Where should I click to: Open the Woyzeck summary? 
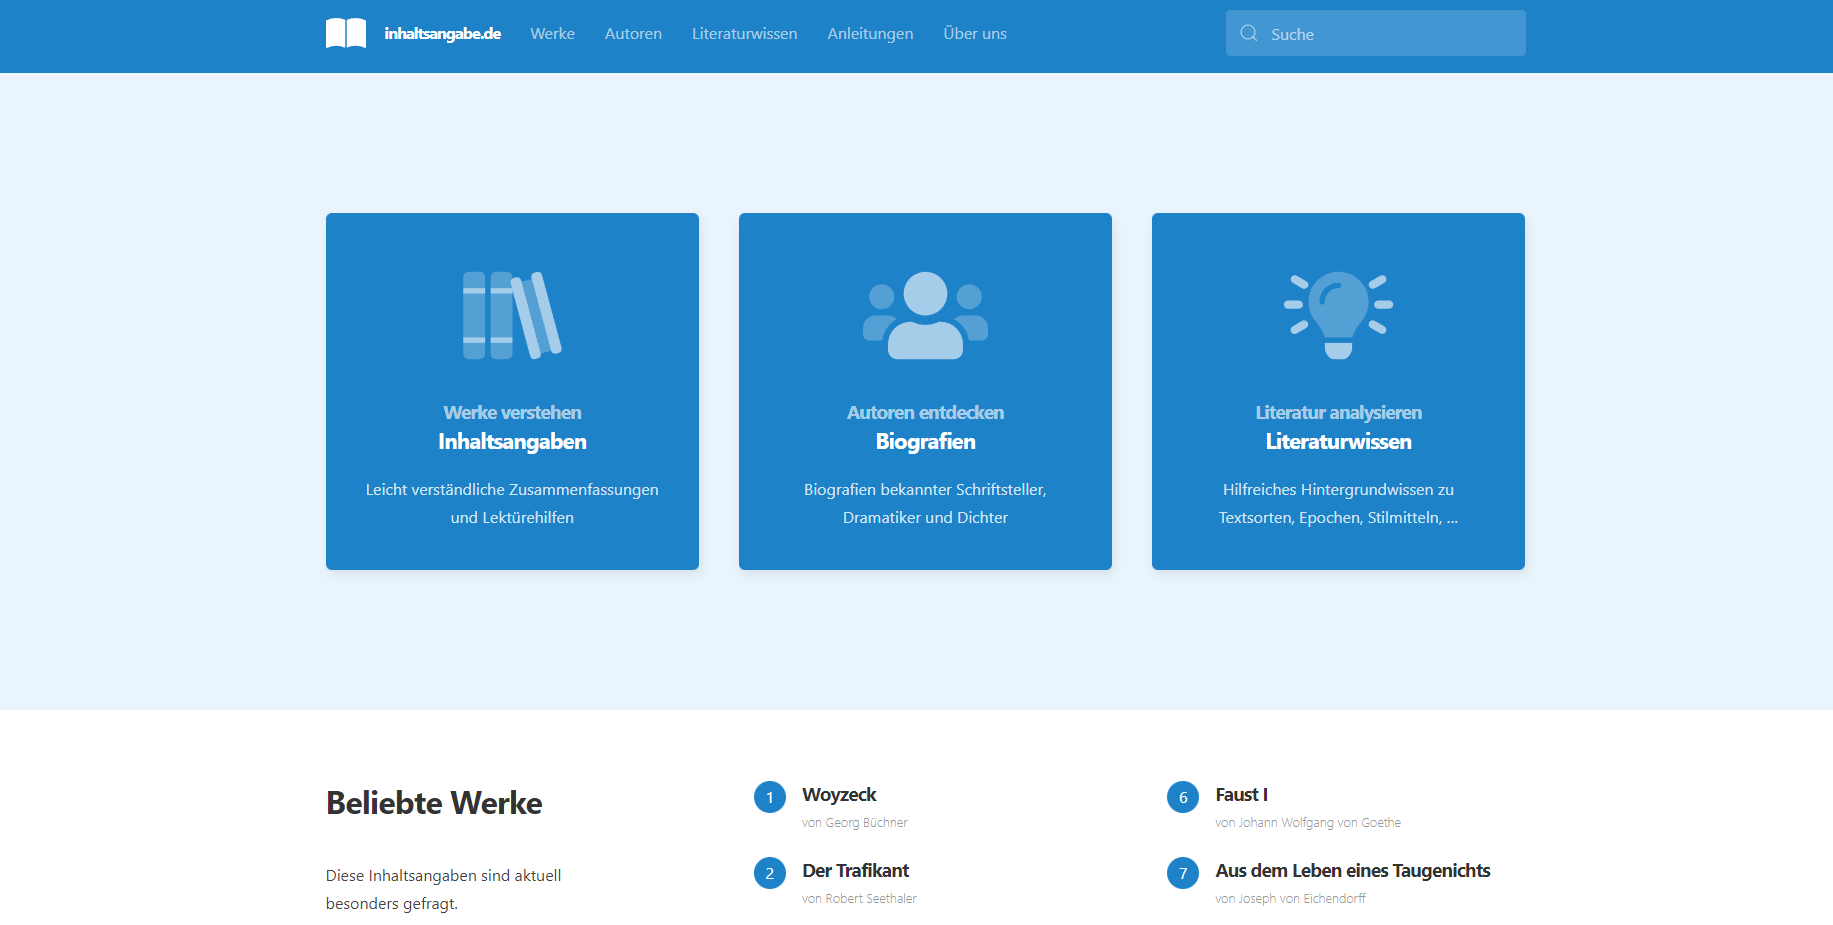[839, 795]
